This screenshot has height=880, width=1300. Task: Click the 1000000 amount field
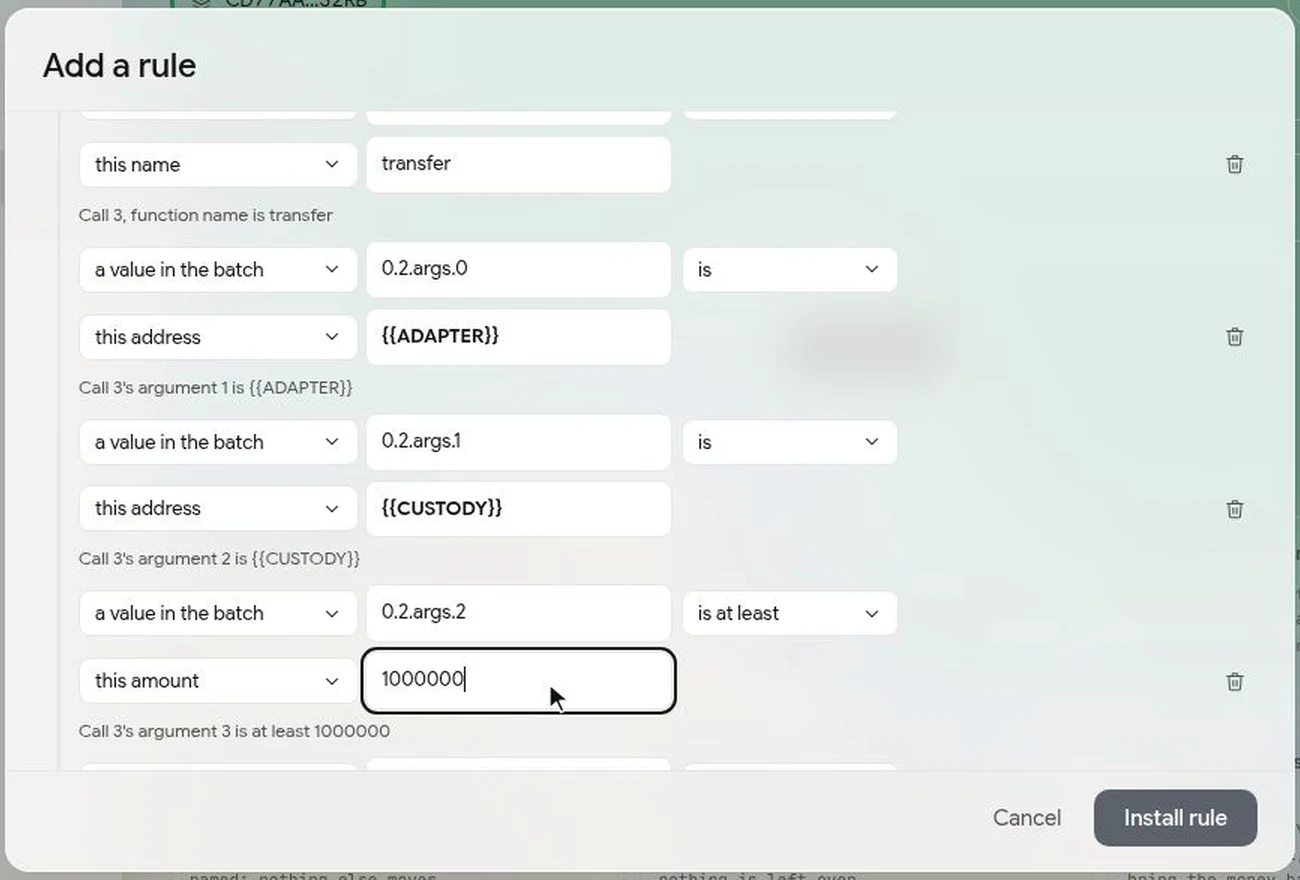click(x=518, y=681)
